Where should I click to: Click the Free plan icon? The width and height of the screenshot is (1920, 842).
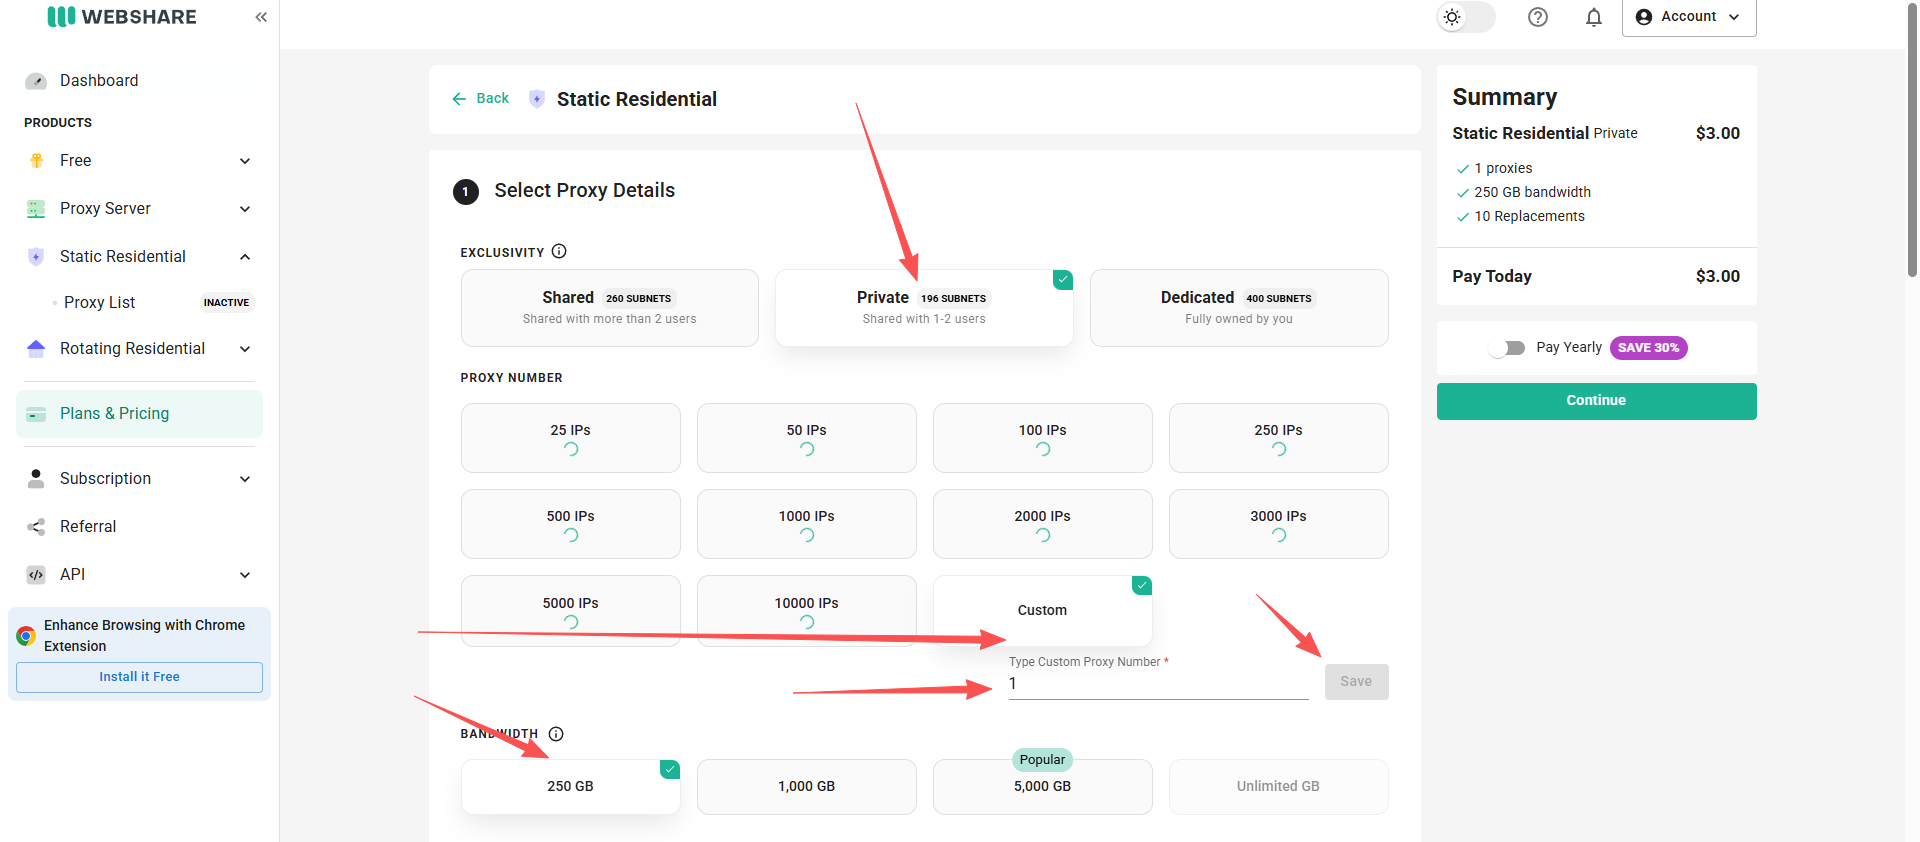(x=36, y=161)
